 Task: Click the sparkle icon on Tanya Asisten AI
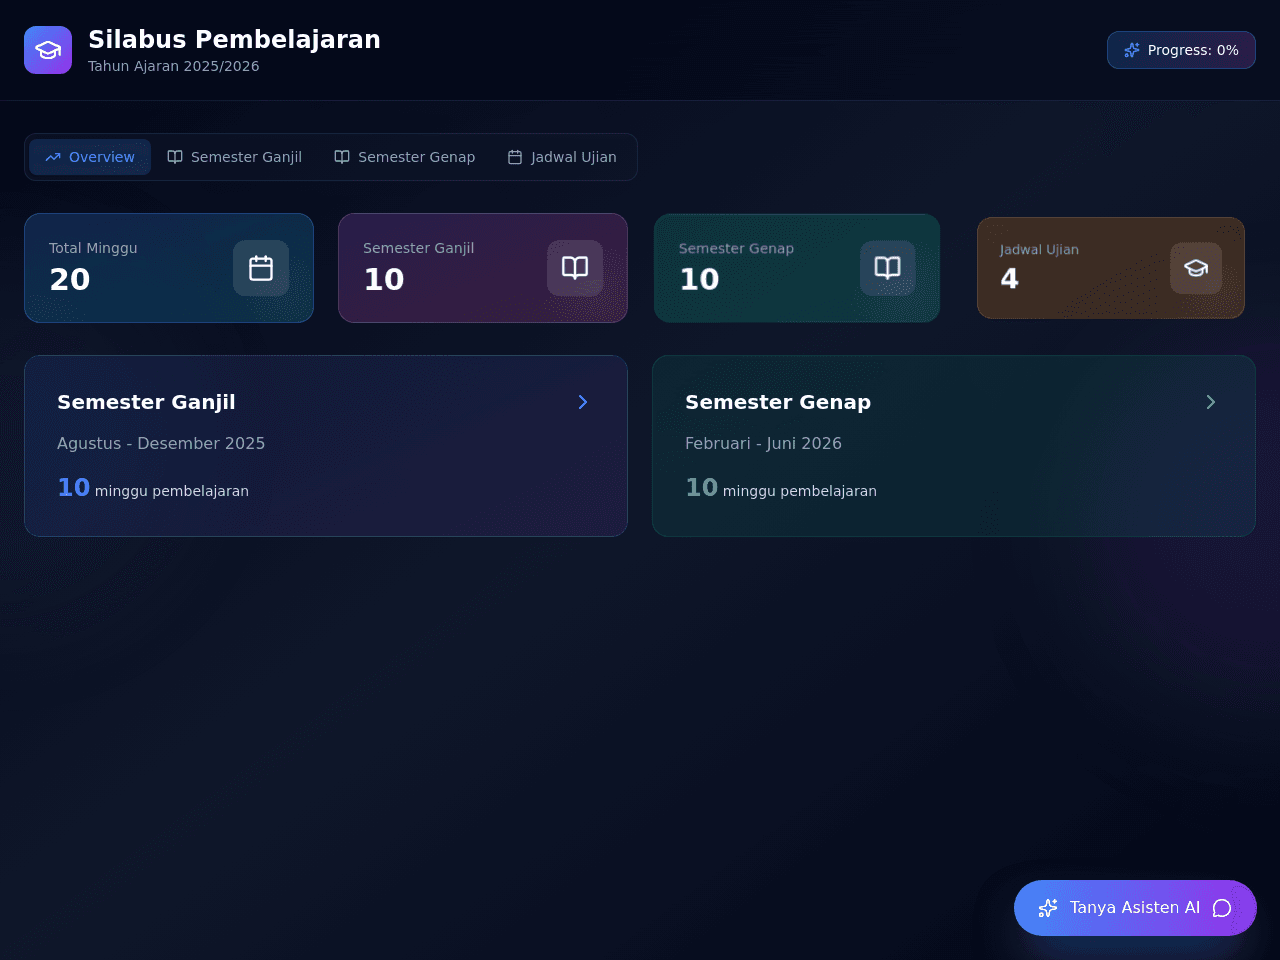[1048, 908]
